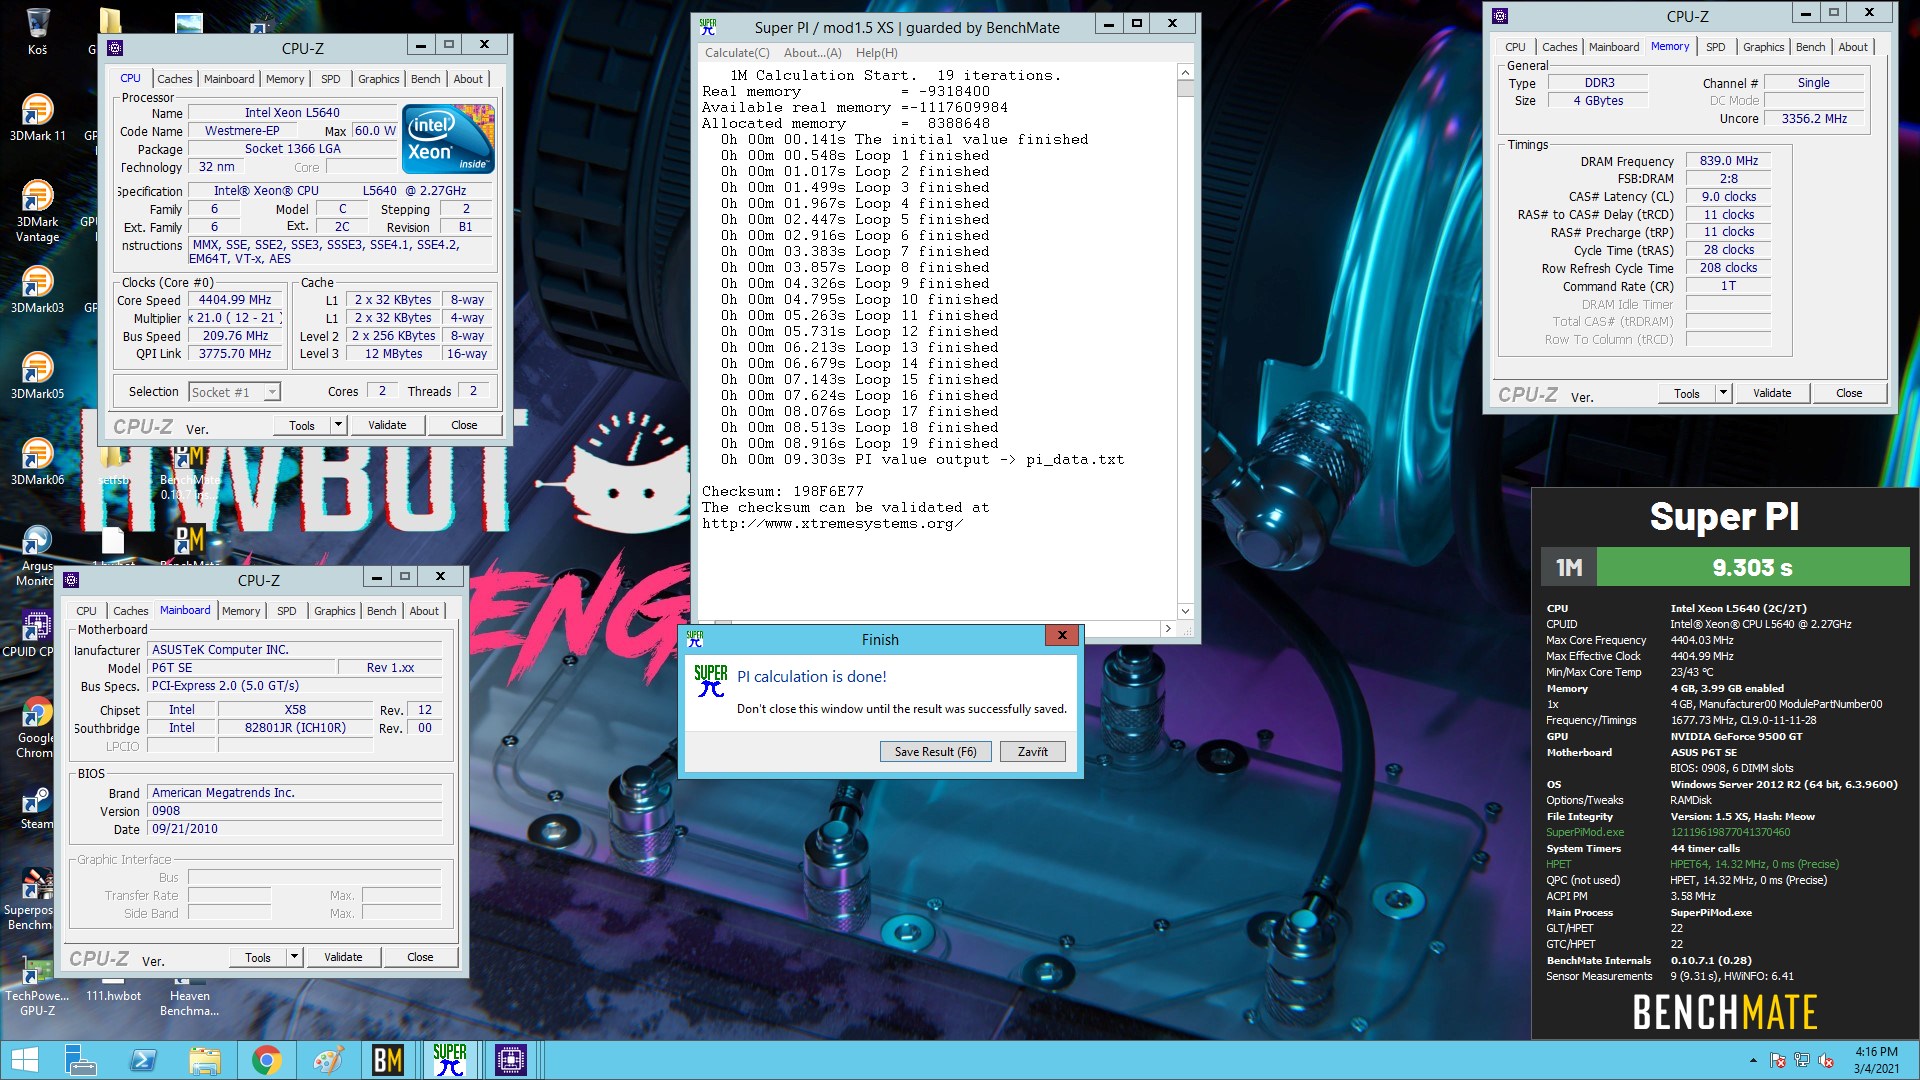
Task: Click Validate in top-left CPU-Z window
Action: point(387,425)
